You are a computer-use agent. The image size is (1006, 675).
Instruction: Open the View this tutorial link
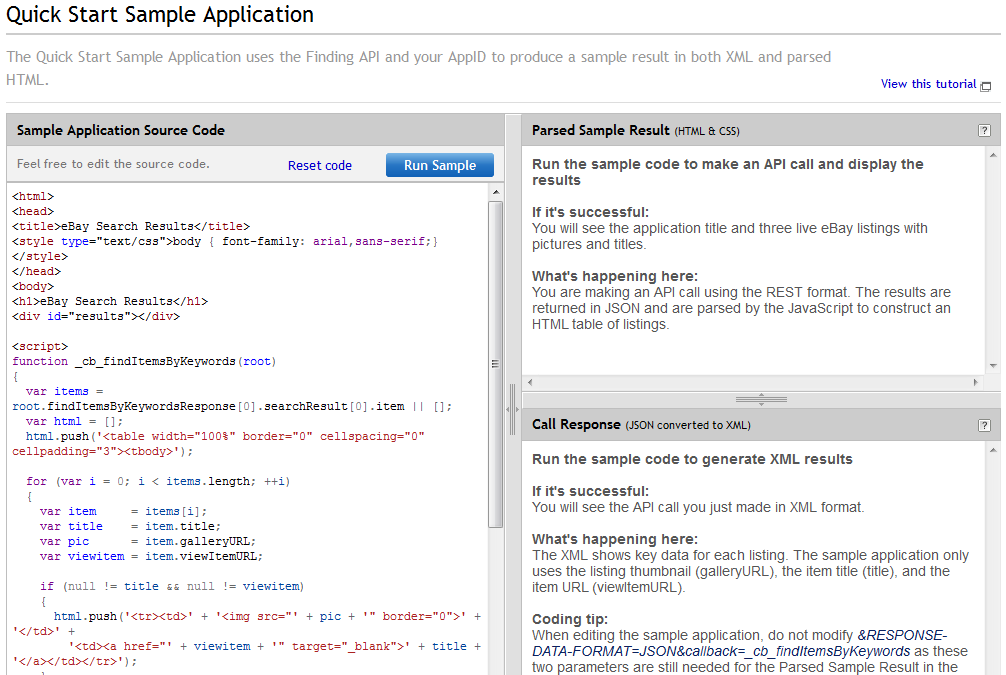click(928, 84)
